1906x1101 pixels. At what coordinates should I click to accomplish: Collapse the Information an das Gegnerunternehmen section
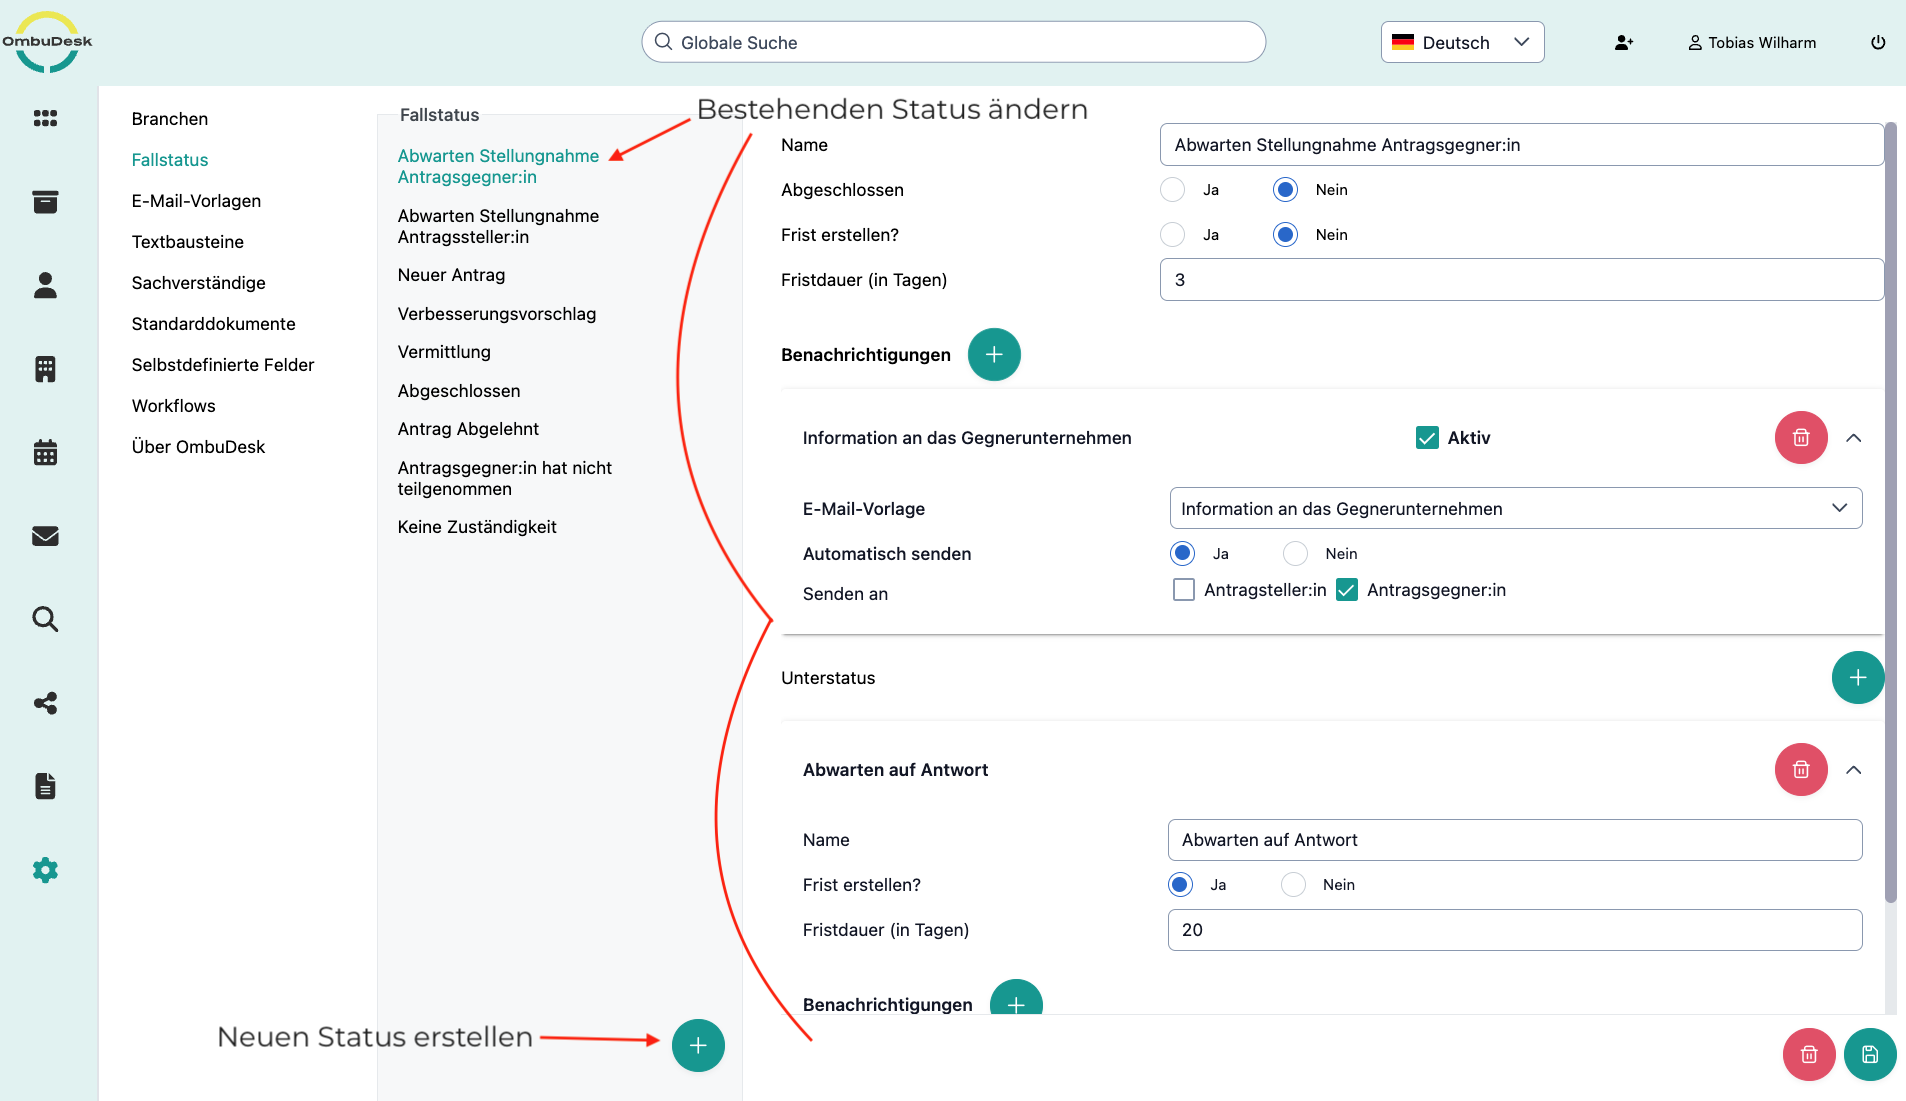pyautogui.click(x=1854, y=438)
